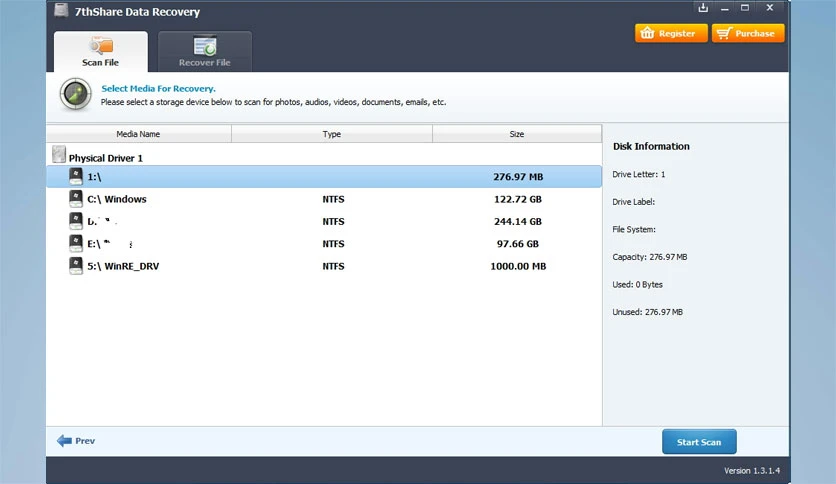The image size is (836, 484).
Task: Click the blue Prev arrow icon
Action: coord(64,441)
